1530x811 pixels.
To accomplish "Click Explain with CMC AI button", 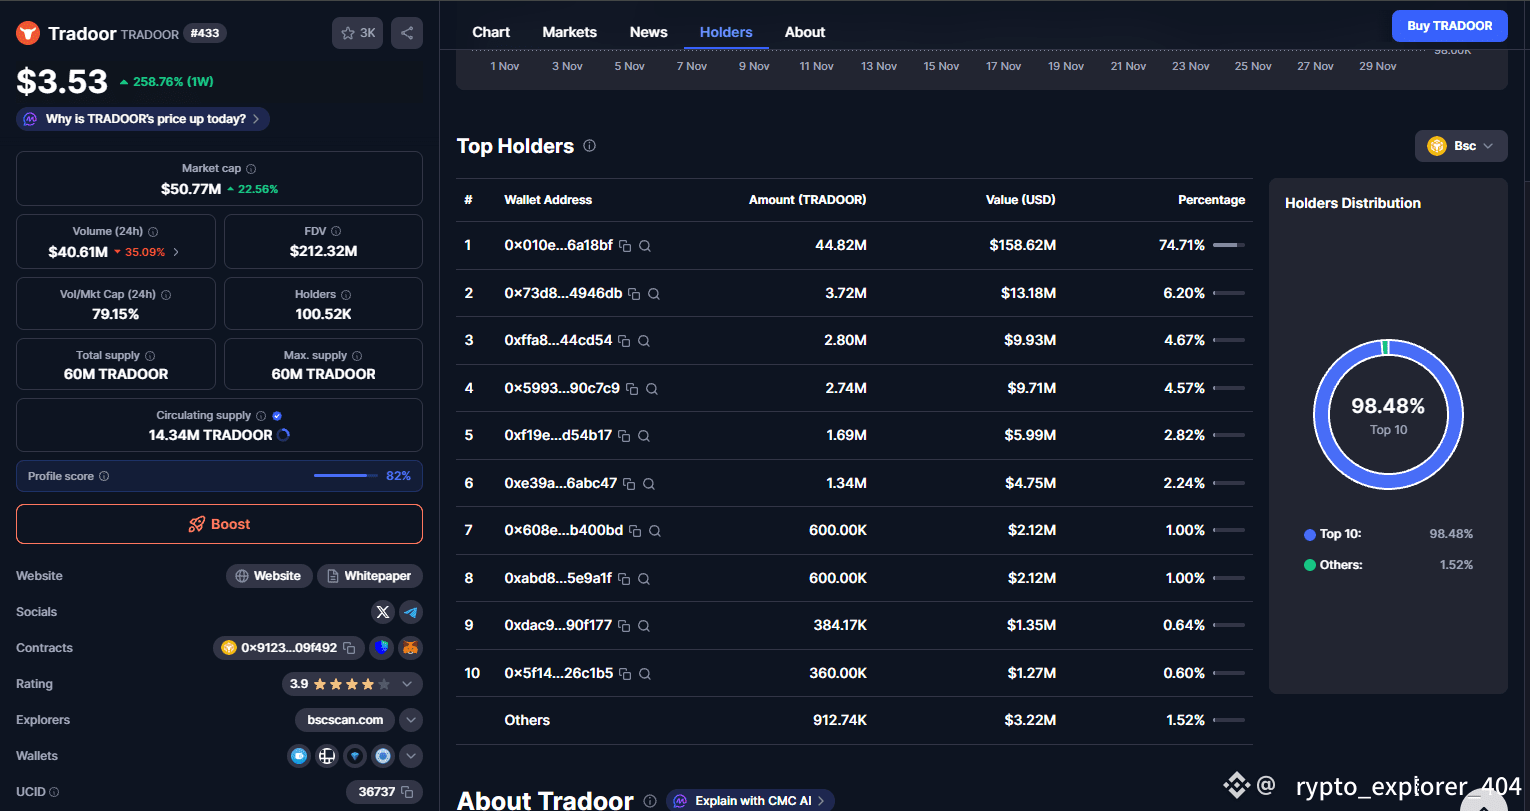I will click(x=750, y=800).
